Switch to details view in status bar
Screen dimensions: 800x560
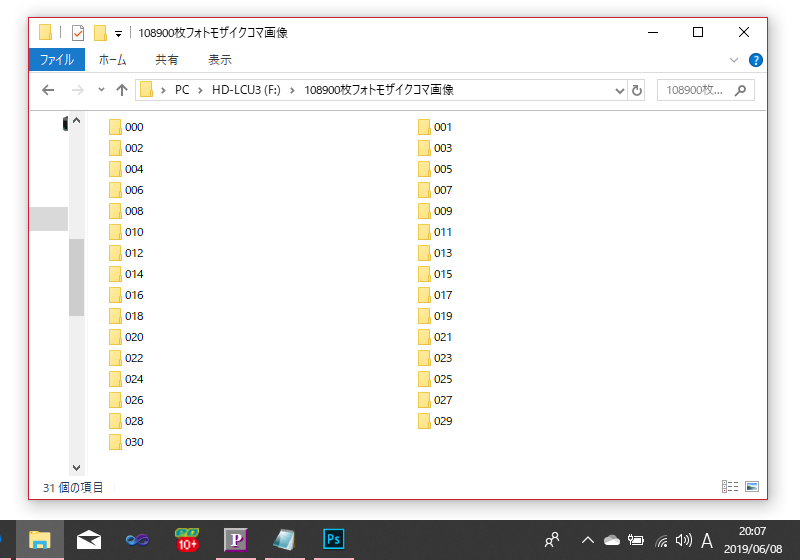730,487
